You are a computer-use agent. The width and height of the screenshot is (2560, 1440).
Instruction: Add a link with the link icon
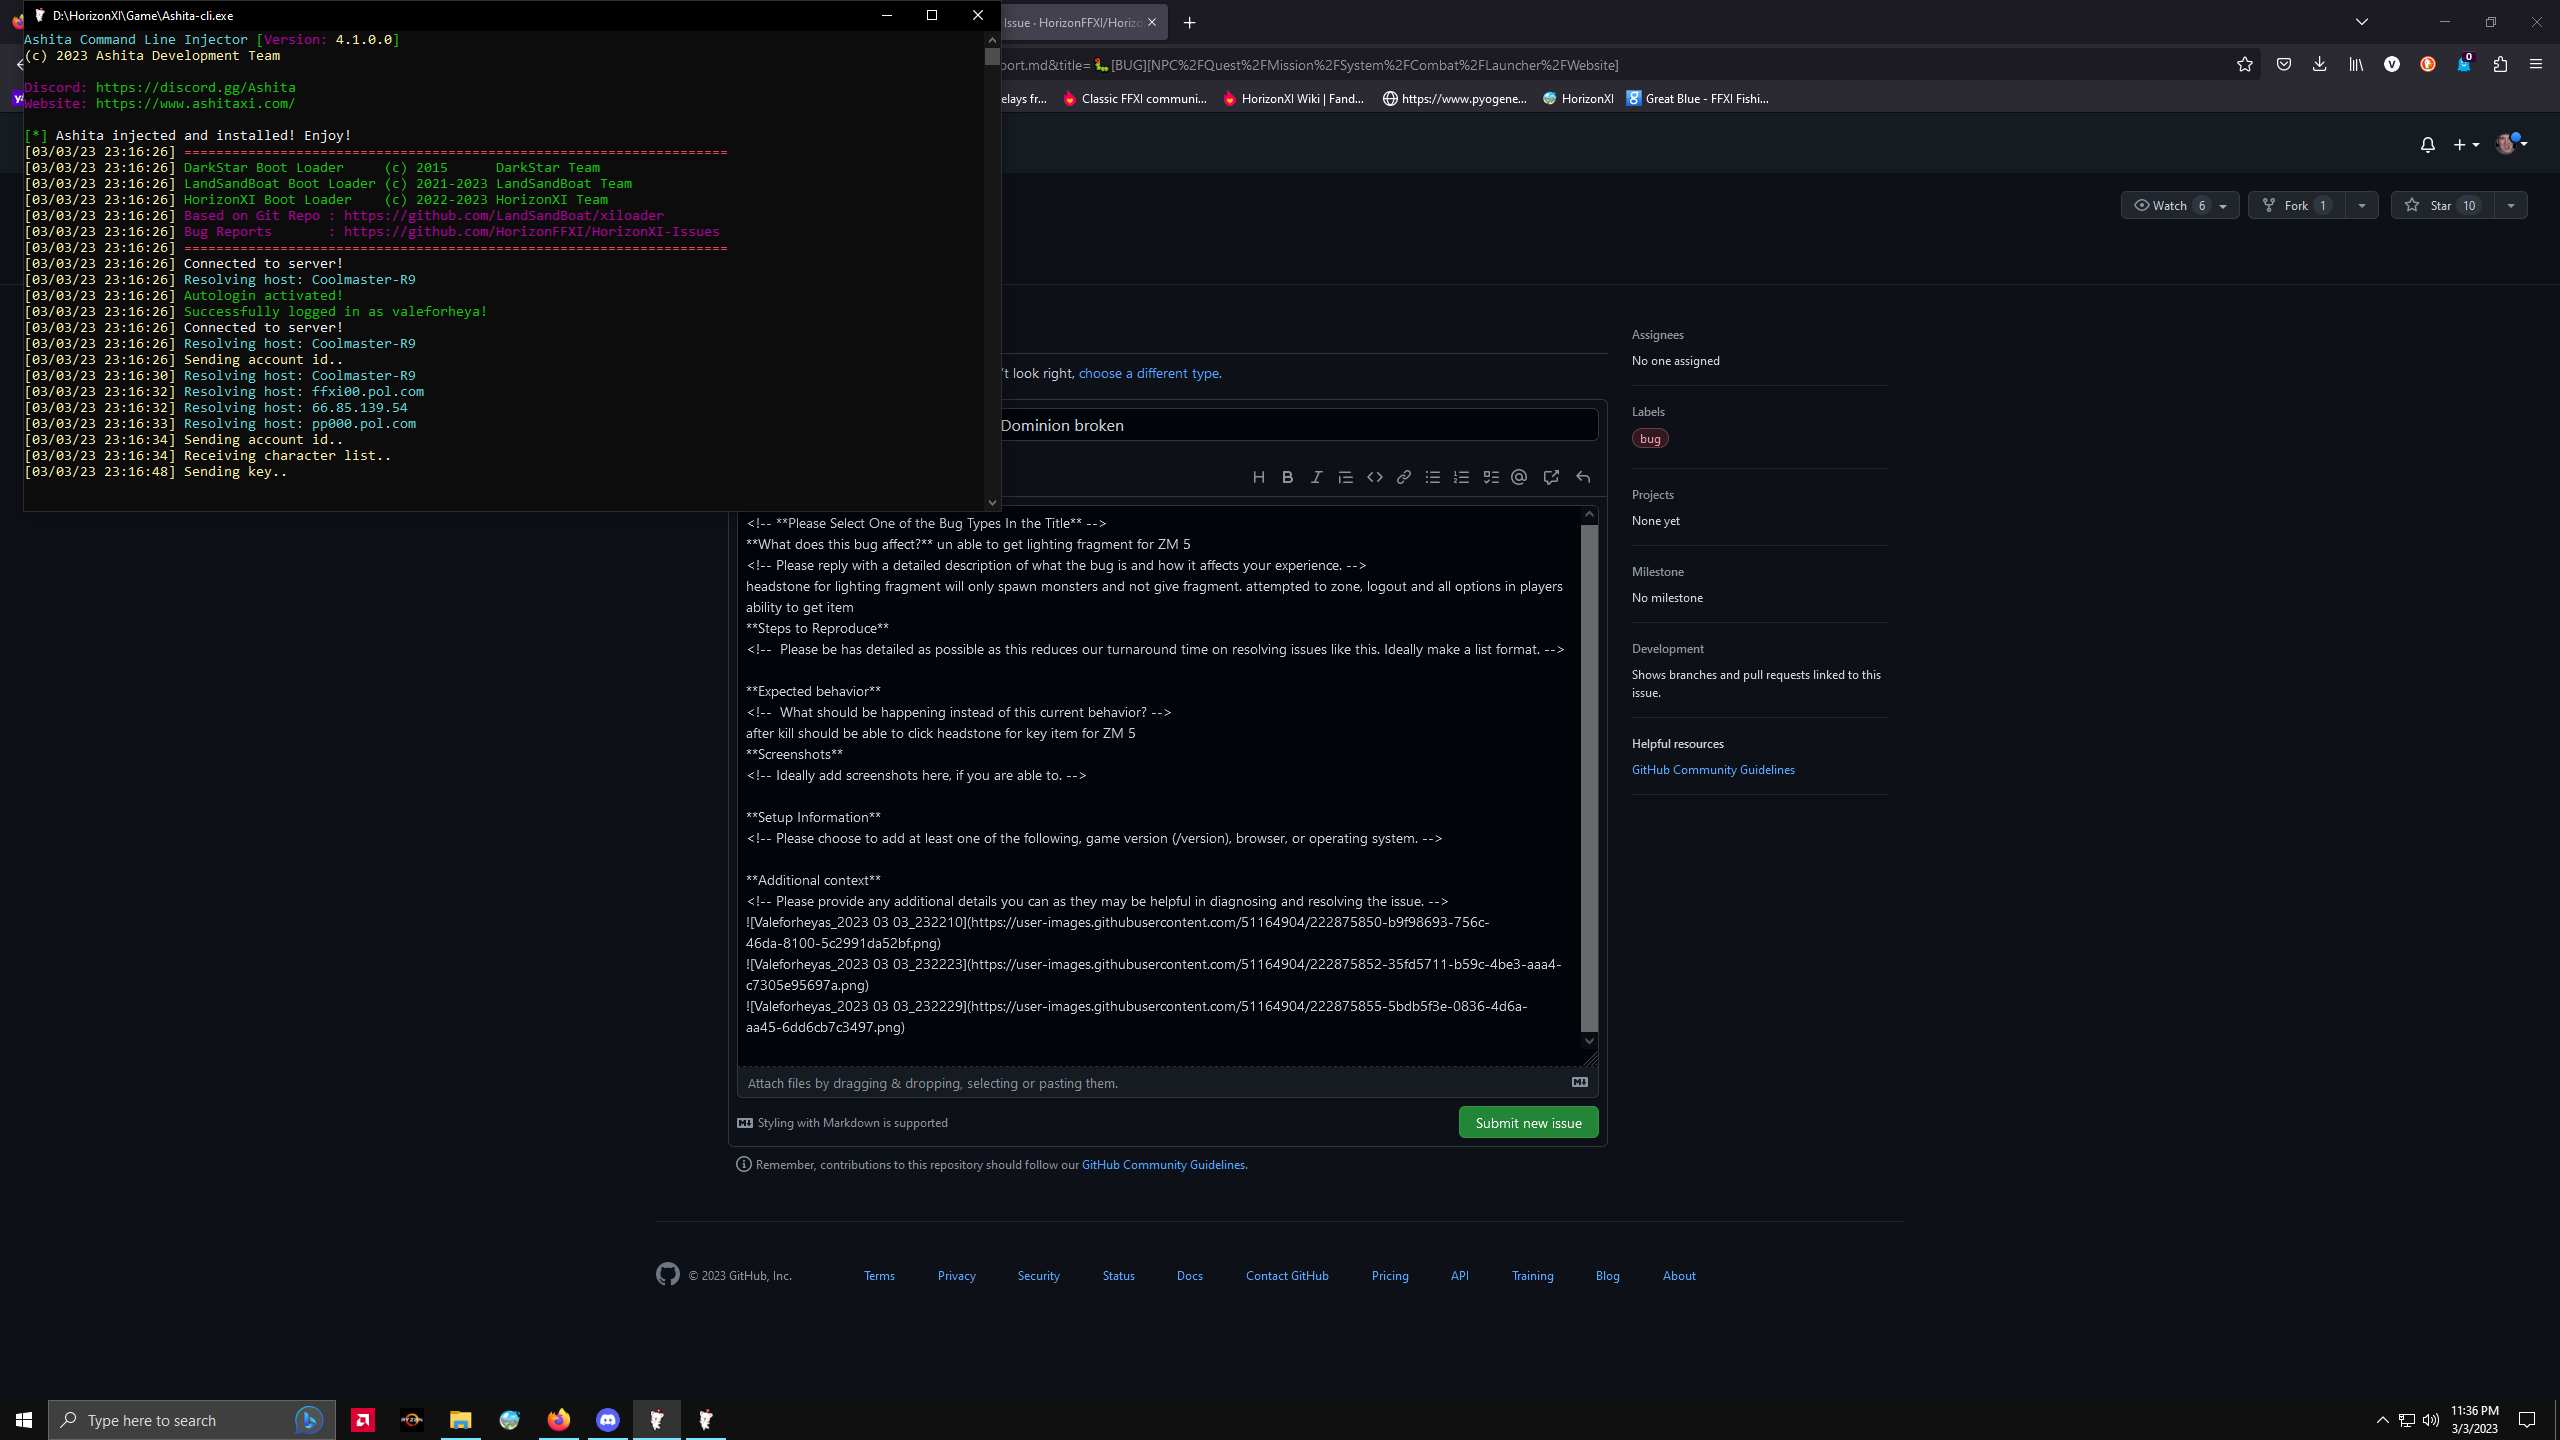1404,478
